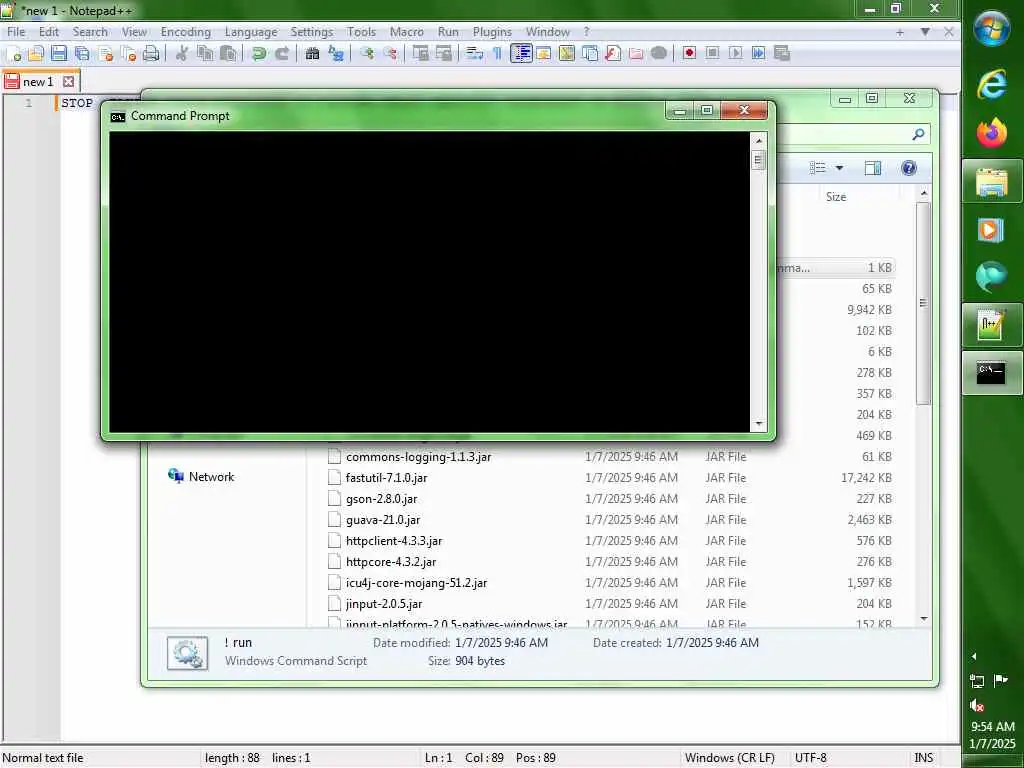
Task: Select the gson-2.8.0.jar file
Action: click(381, 498)
